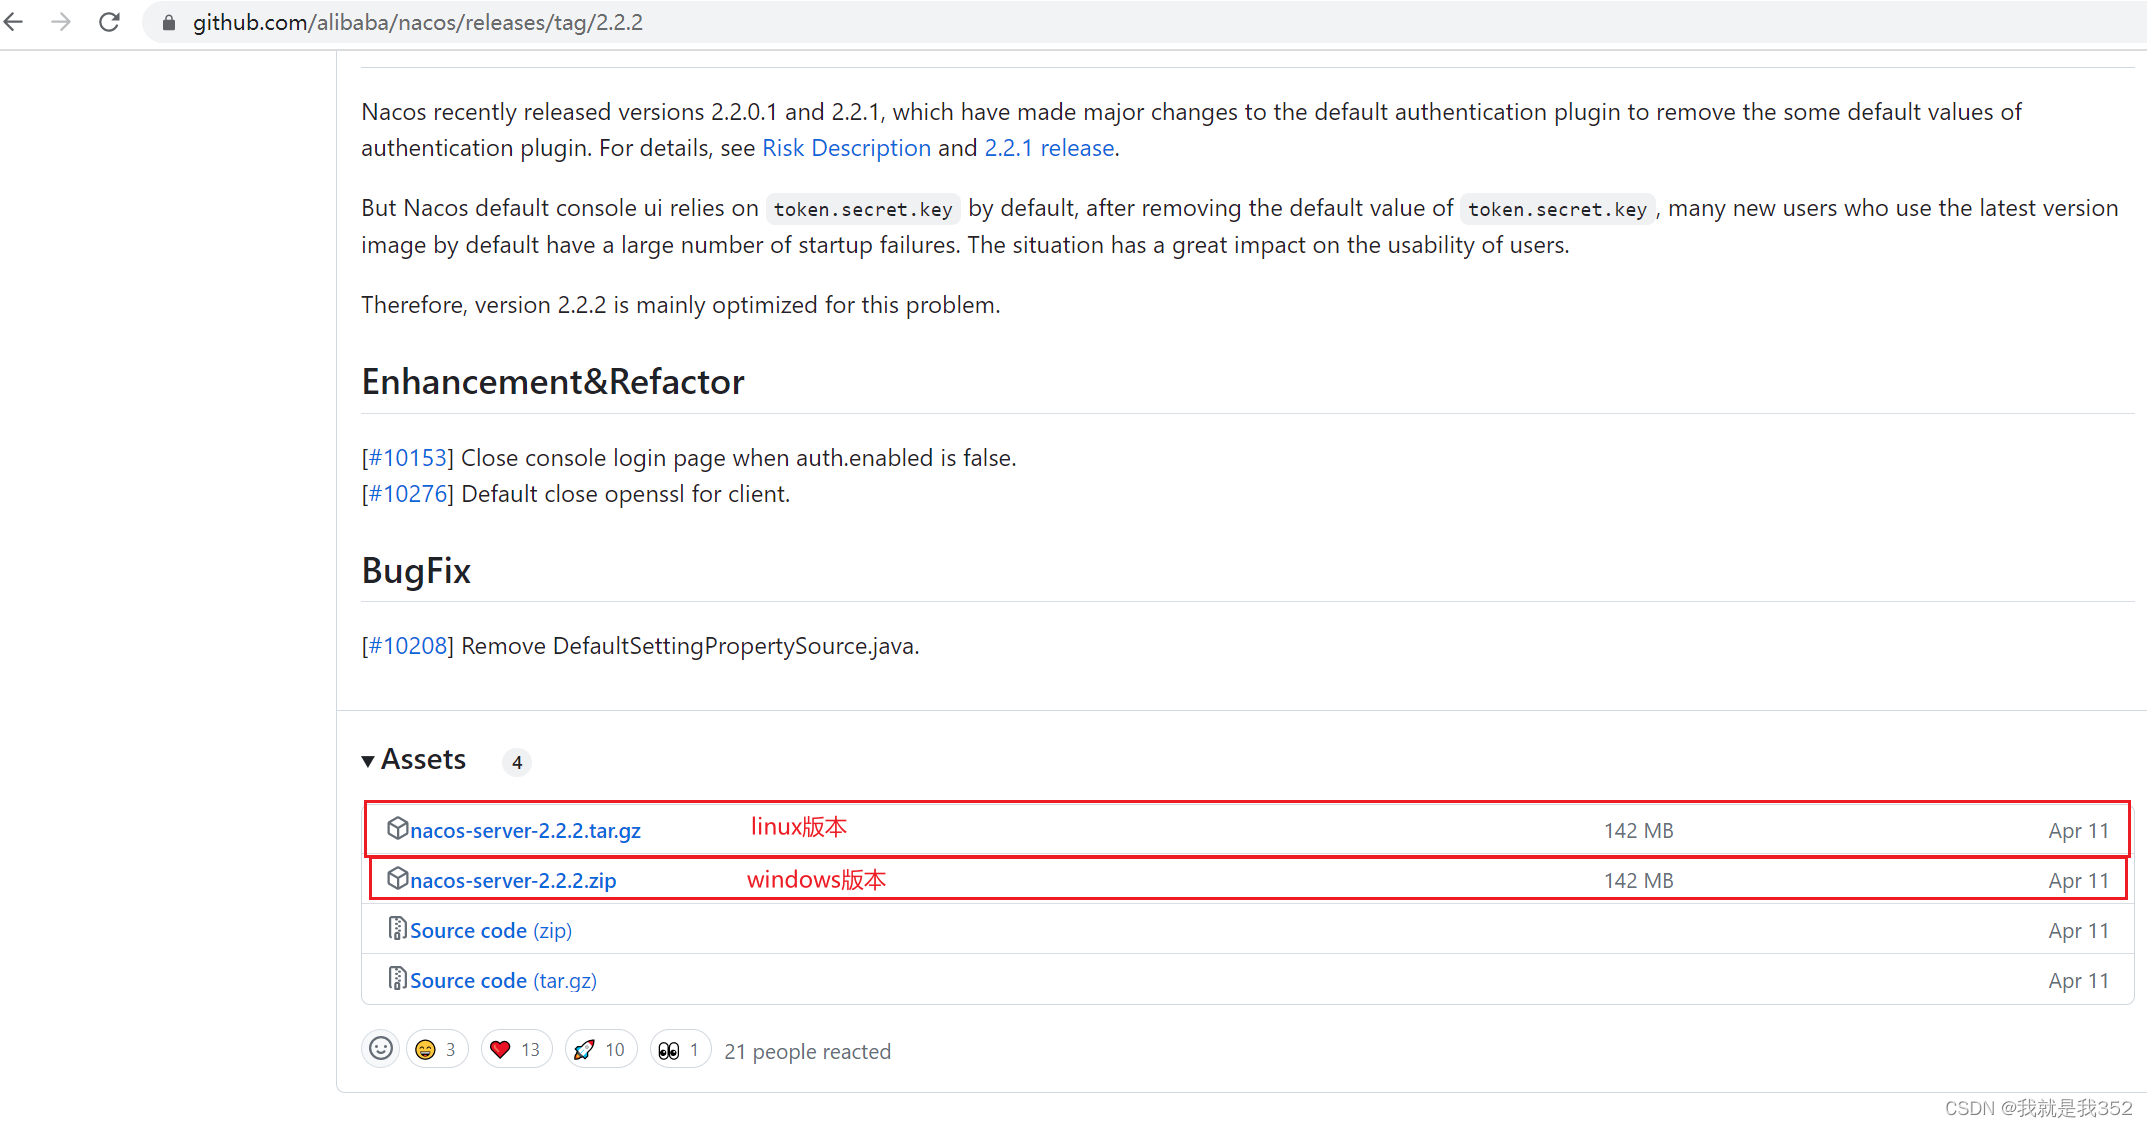Click 'Therefore, version 2.2.2' paragraph text
The height and width of the screenshot is (1128, 2147).
tap(681, 305)
